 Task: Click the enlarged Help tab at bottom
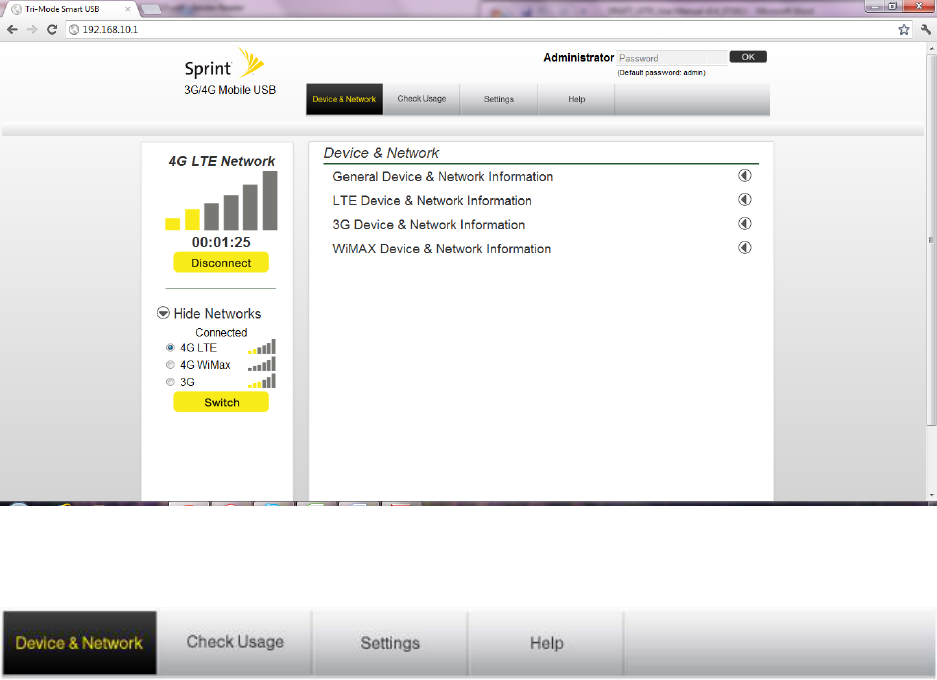click(x=547, y=642)
